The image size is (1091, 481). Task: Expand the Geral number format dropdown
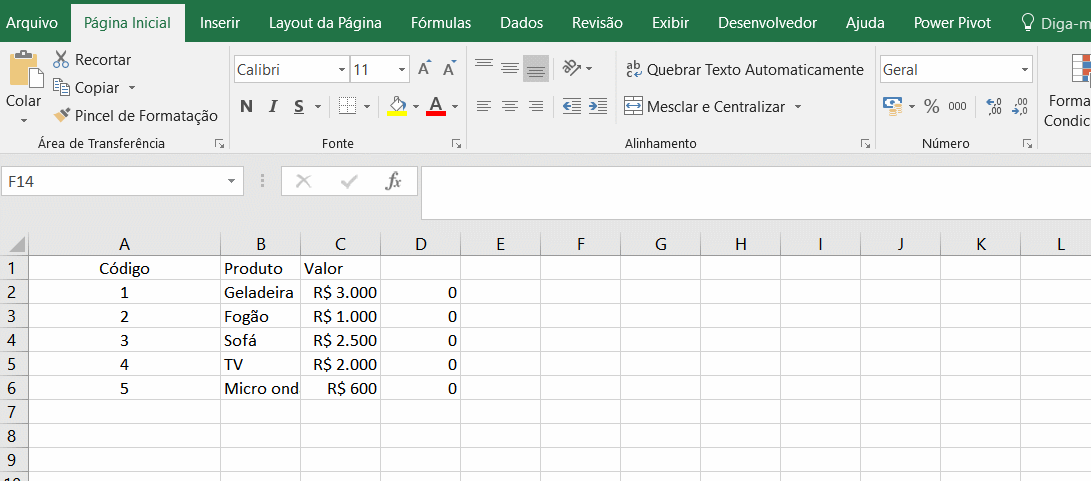(1025, 70)
